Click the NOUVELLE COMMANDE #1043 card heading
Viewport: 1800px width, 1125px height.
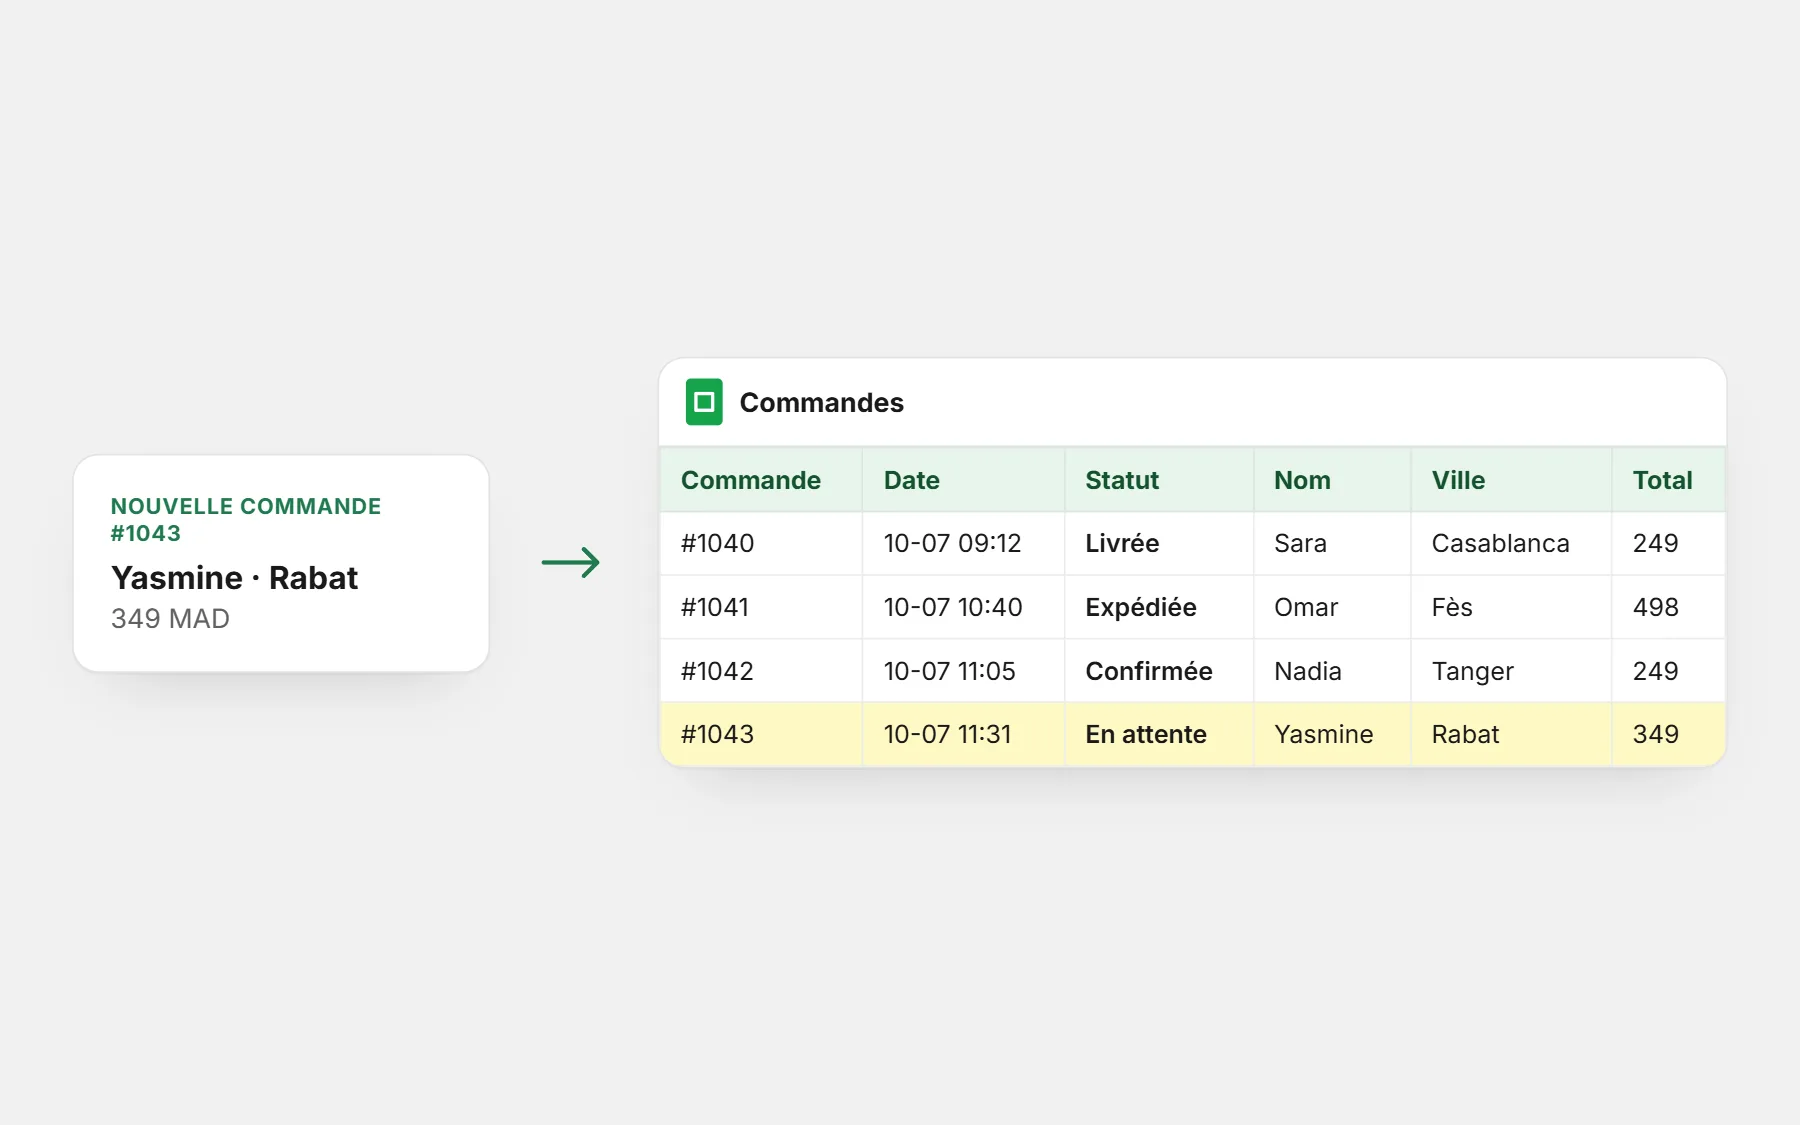pyautogui.click(x=246, y=520)
